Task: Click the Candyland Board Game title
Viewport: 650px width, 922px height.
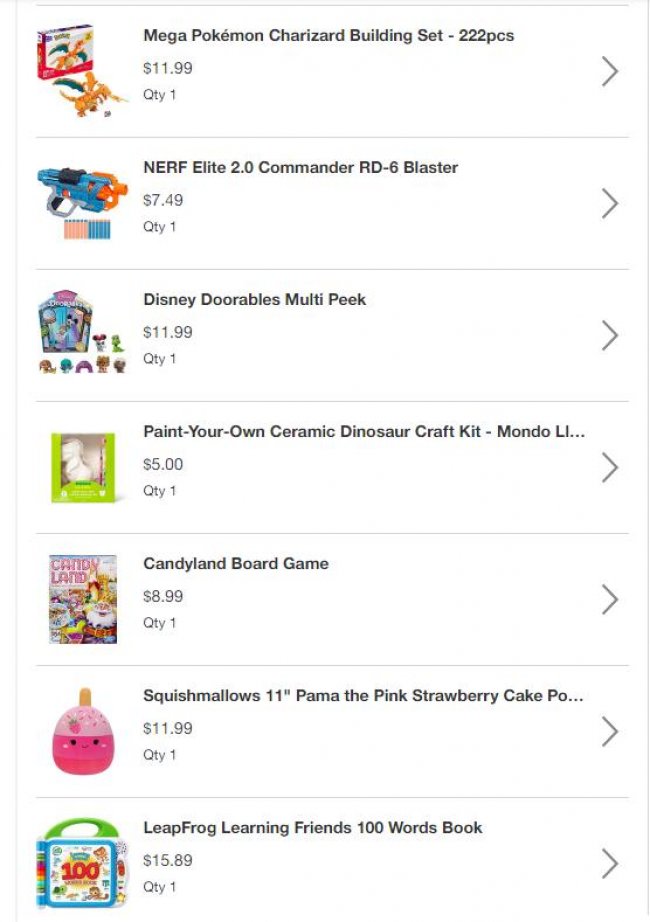Action: coord(236,564)
